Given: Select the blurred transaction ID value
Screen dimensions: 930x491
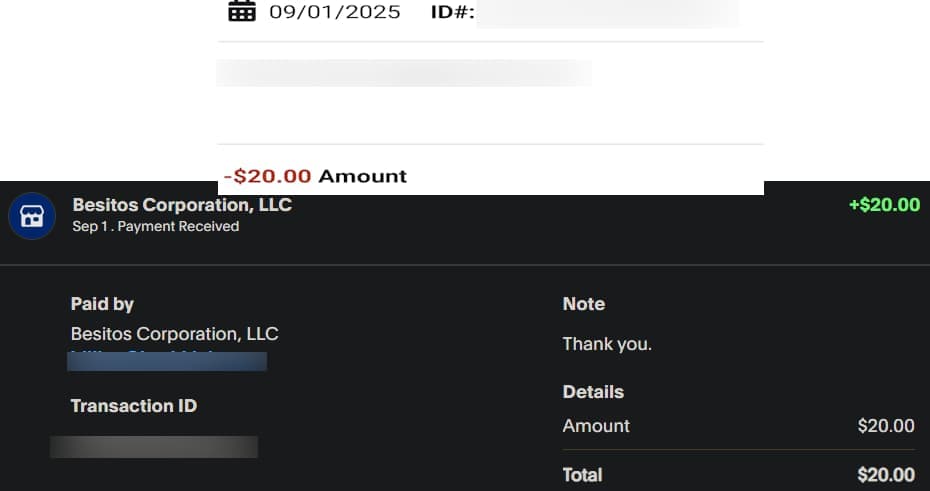Looking at the screenshot, I should (x=154, y=447).
